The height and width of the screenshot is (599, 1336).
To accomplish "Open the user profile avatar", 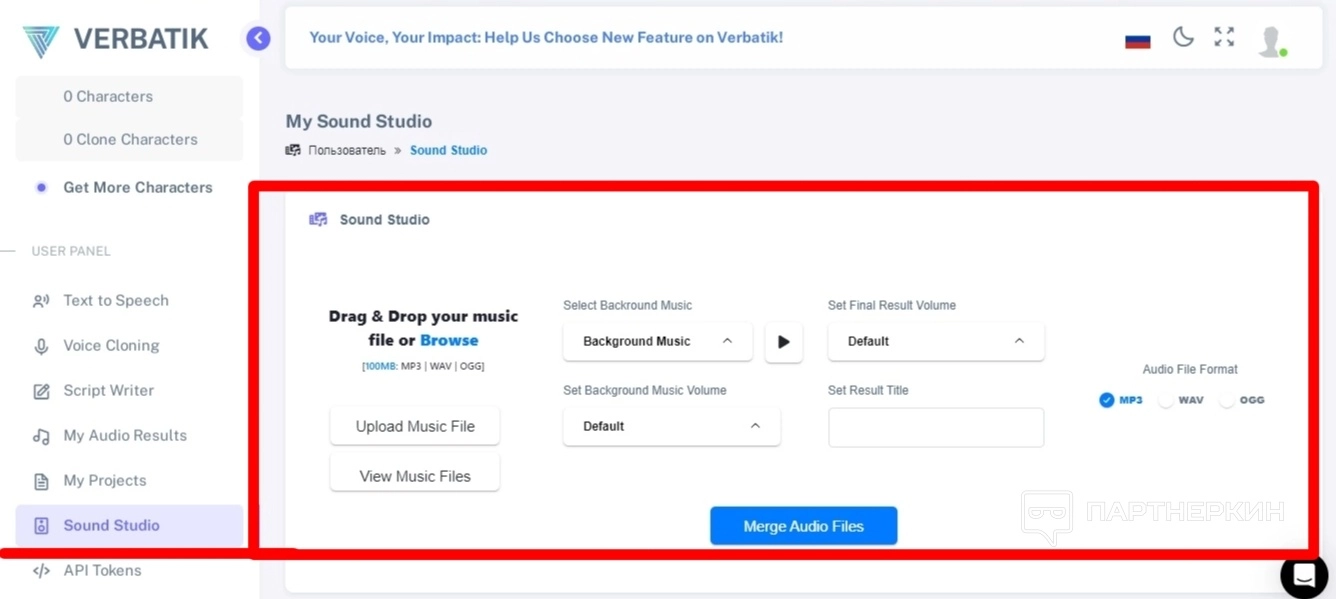I will click(1271, 40).
